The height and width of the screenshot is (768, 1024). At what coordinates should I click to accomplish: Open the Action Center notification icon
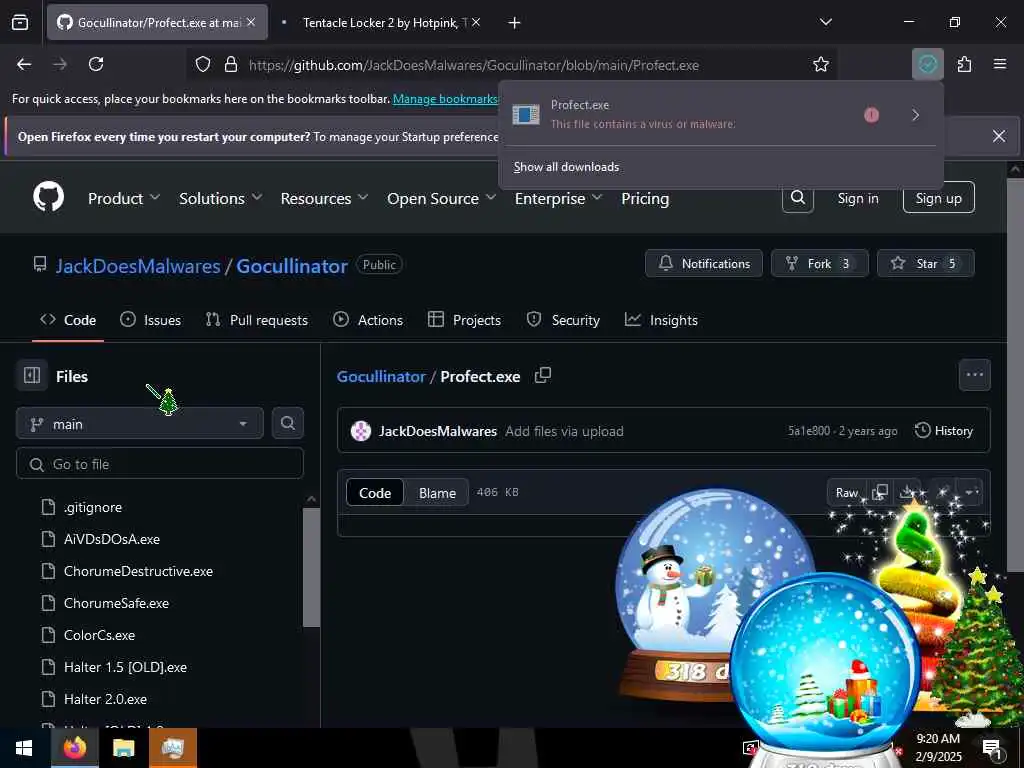[992, 748]
